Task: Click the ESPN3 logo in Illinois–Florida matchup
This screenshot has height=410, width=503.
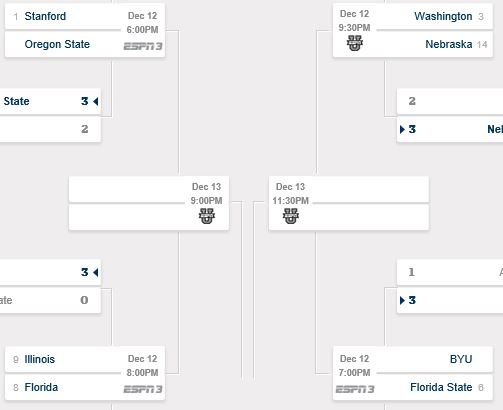Action: coord(143,389)
